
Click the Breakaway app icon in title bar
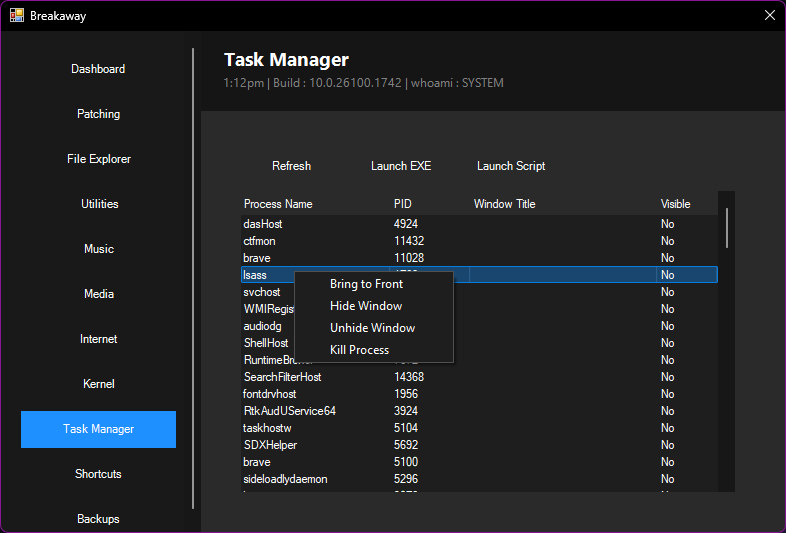tap(17, 15)
